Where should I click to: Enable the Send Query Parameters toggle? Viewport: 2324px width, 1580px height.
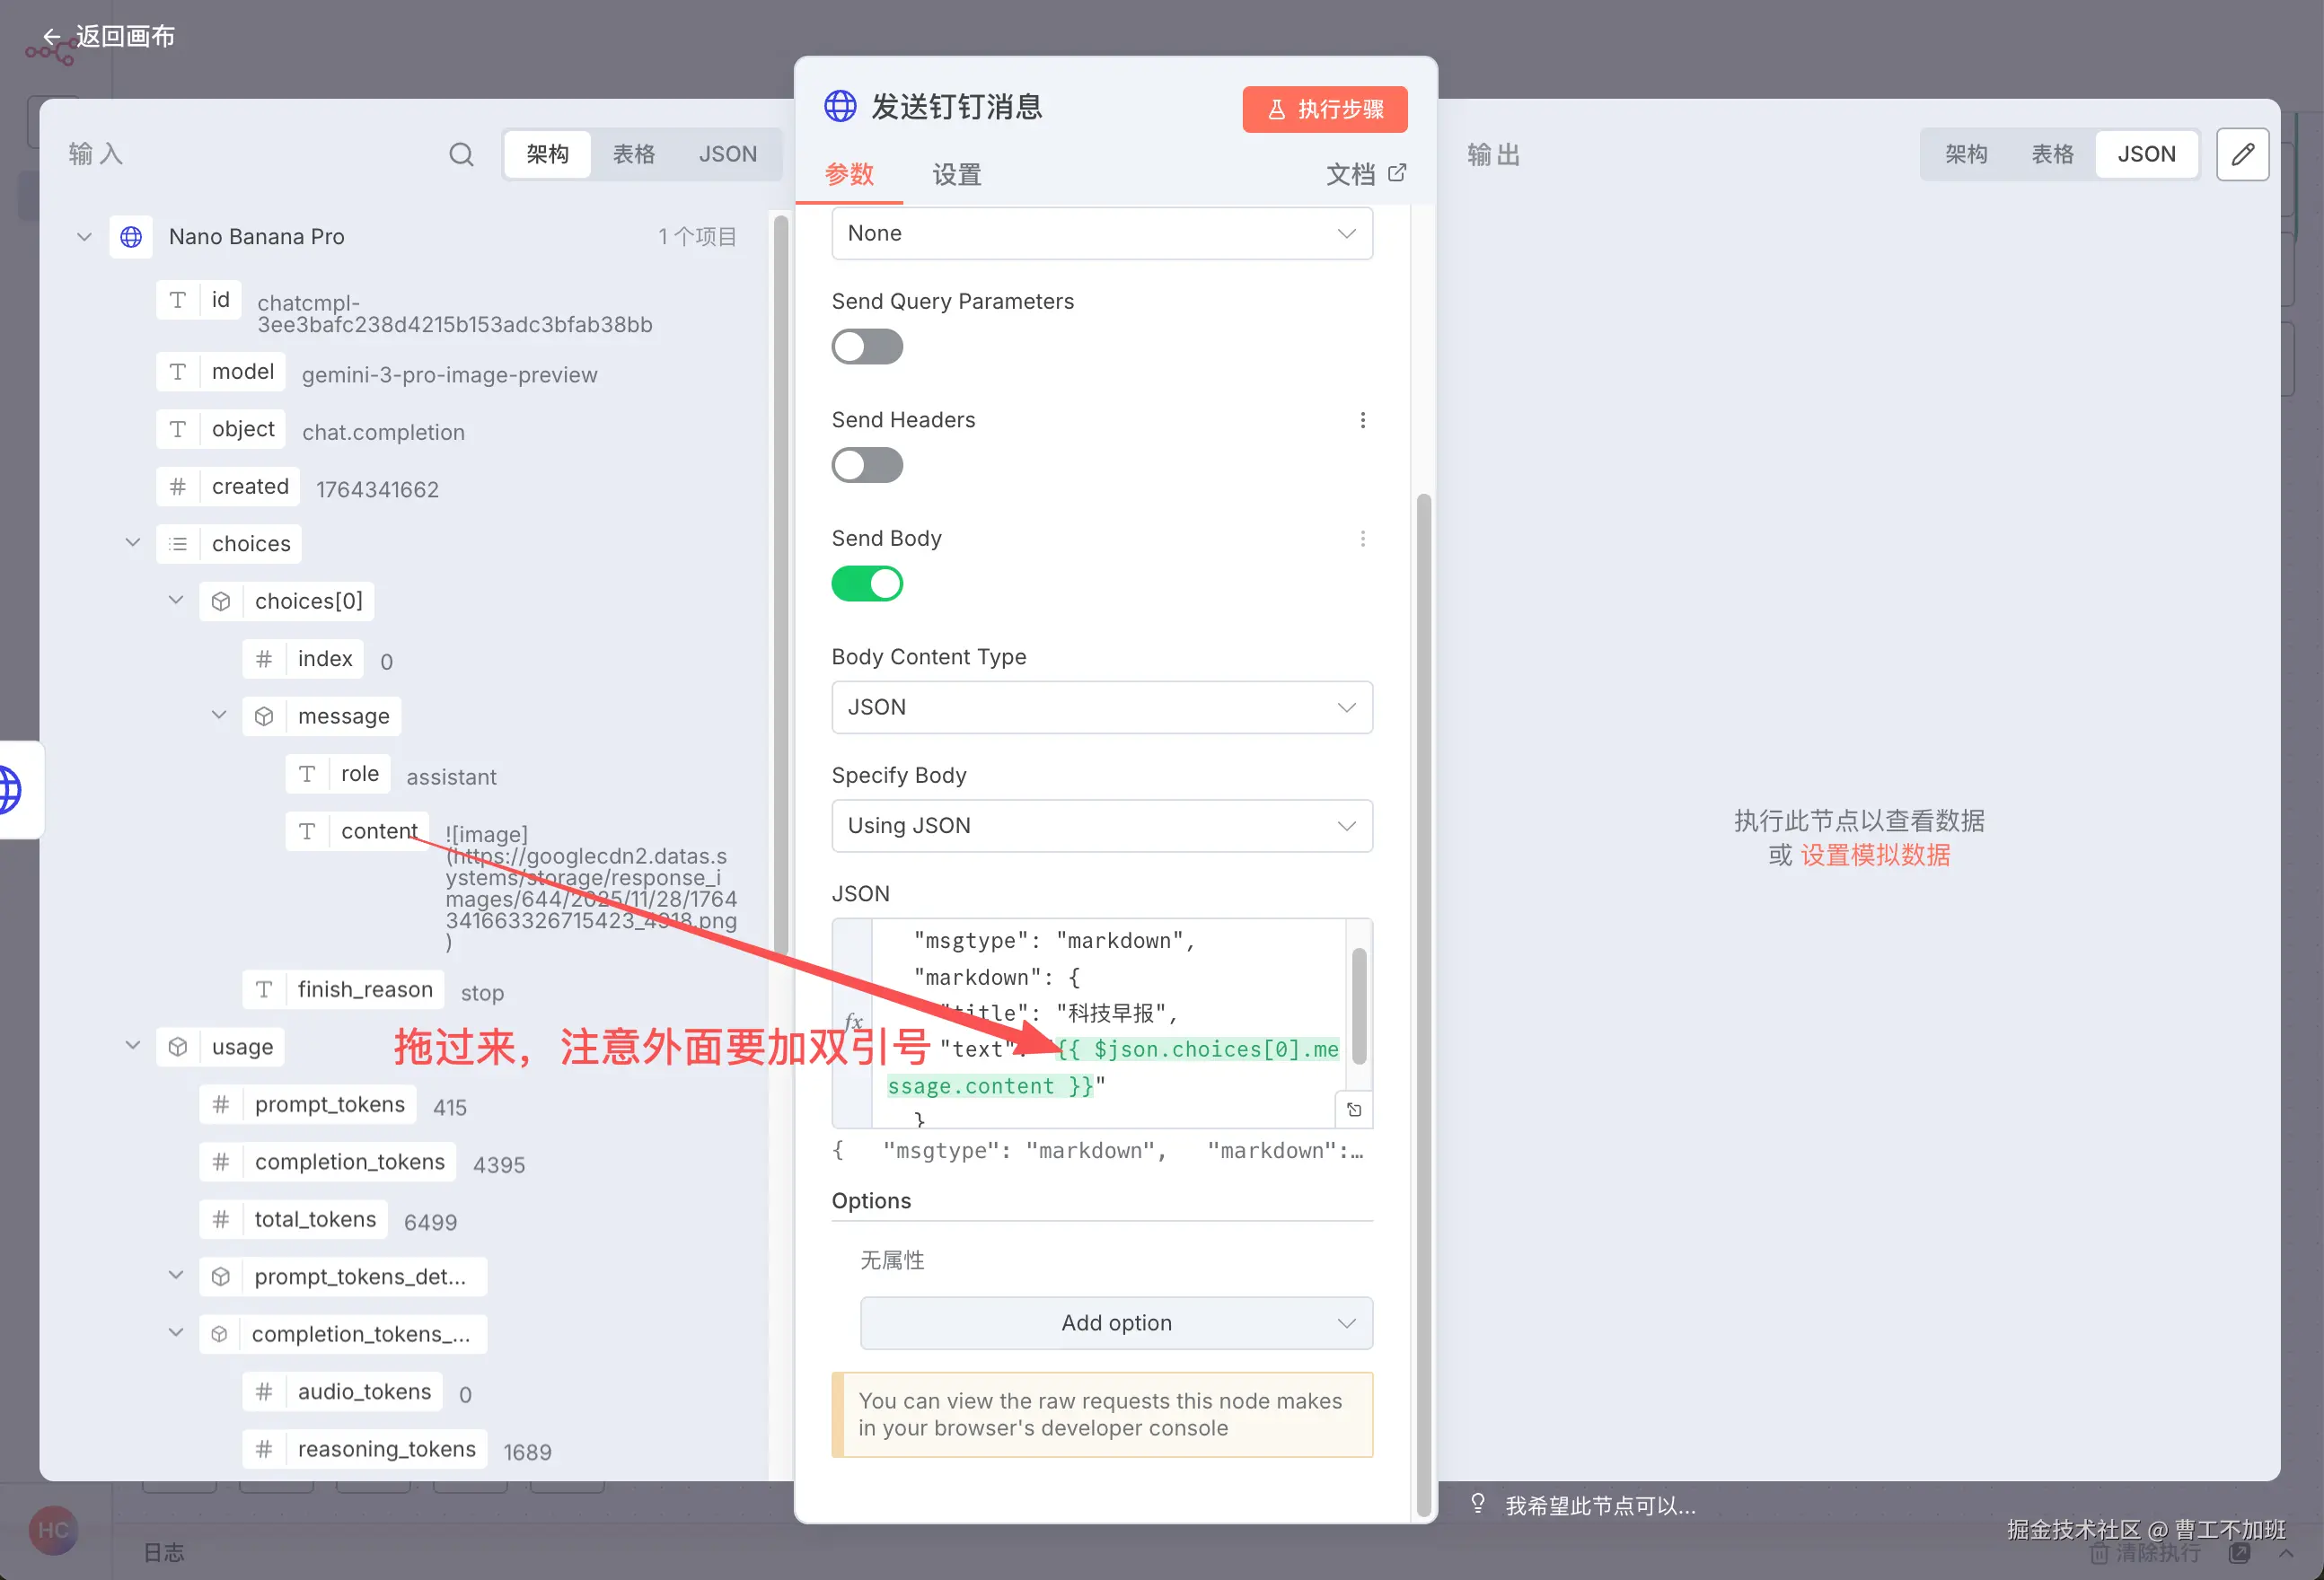(867, 347)
